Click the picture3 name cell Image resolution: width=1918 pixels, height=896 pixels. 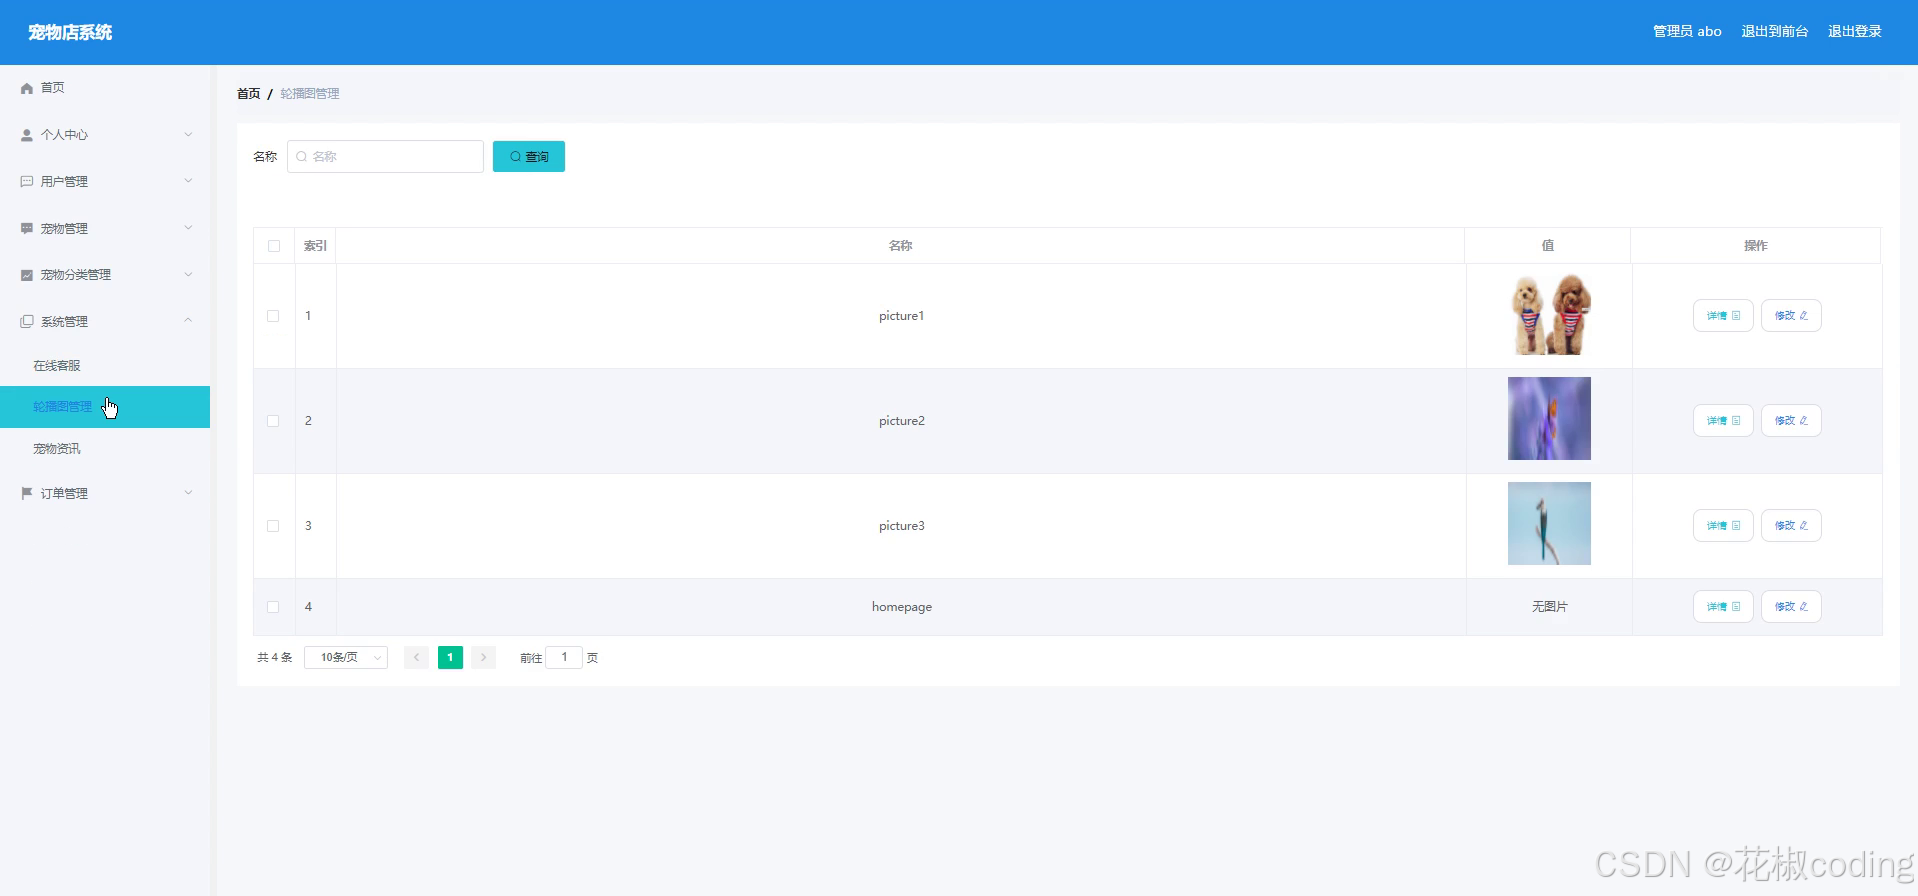click(x=901, y=526)
